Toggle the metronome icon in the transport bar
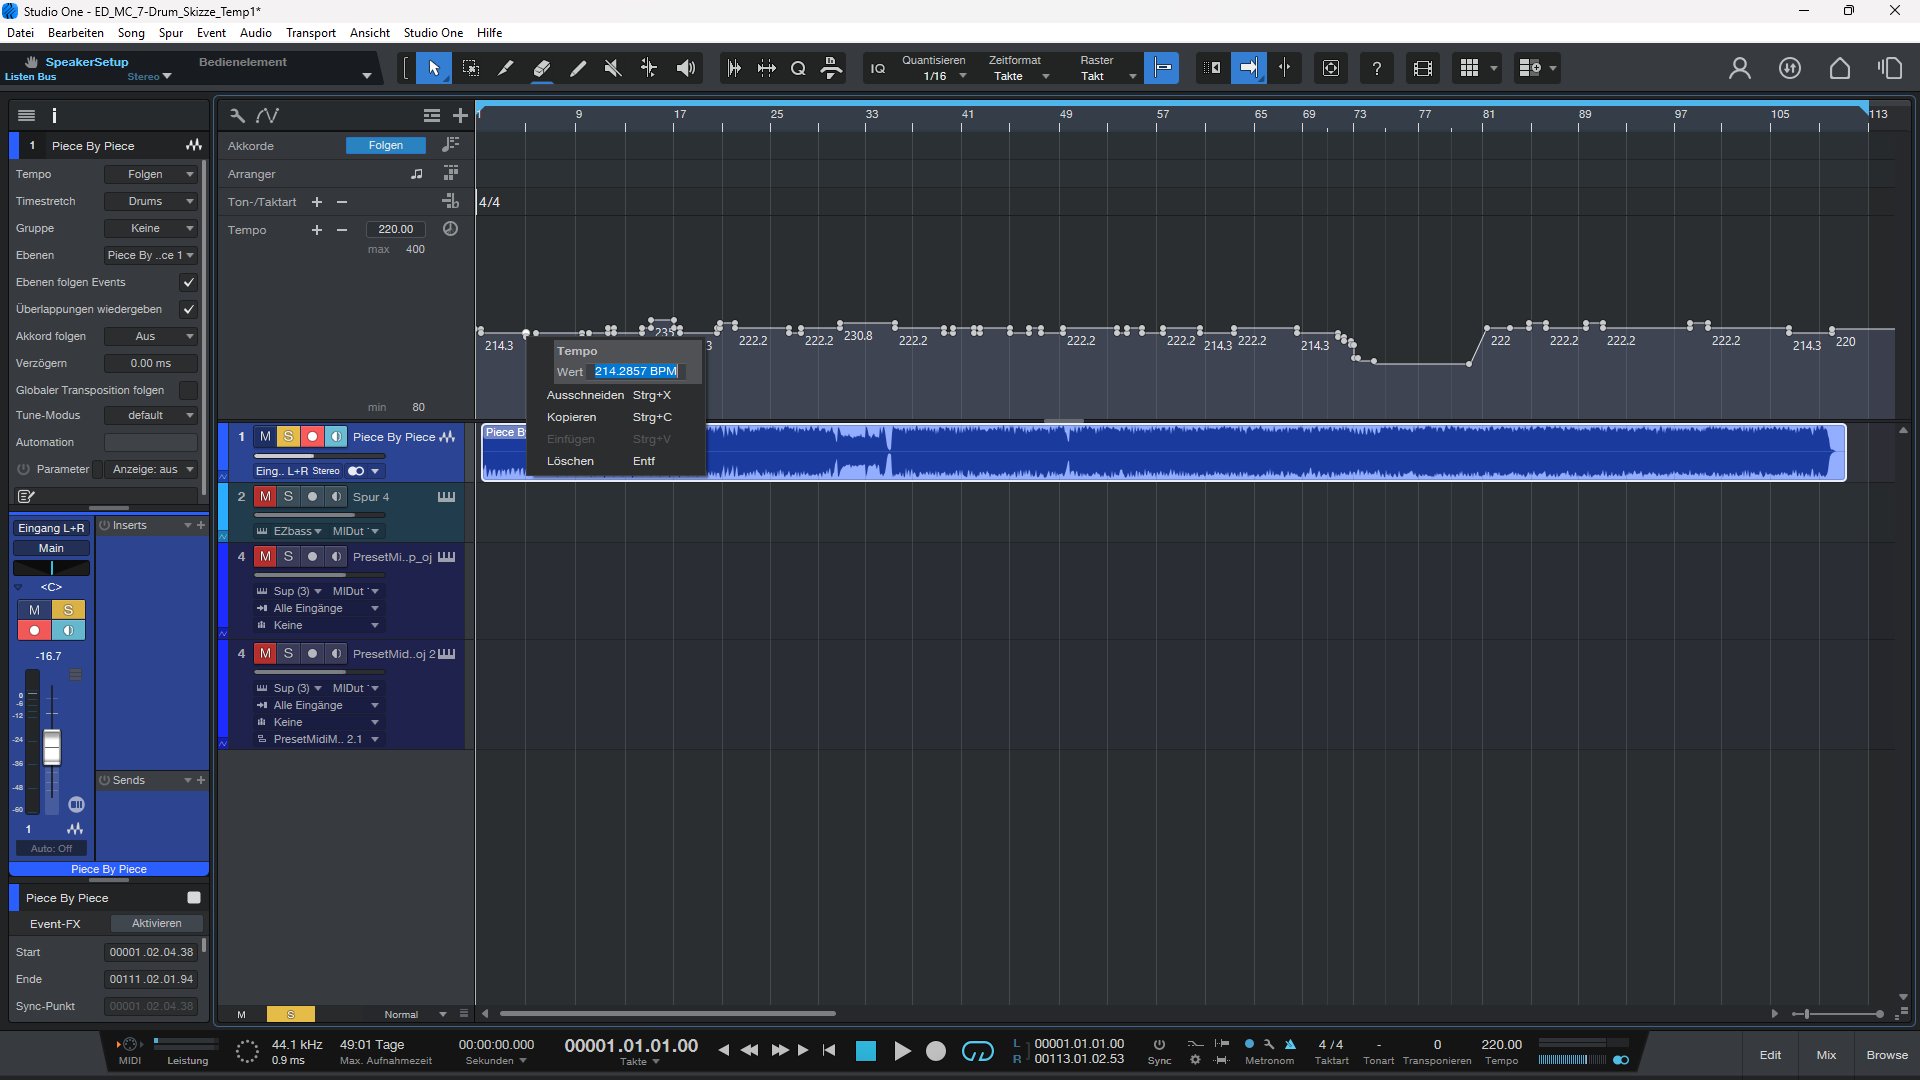The height and width of the screenshot is (1080, 1920). (x=1290, y=1044)
